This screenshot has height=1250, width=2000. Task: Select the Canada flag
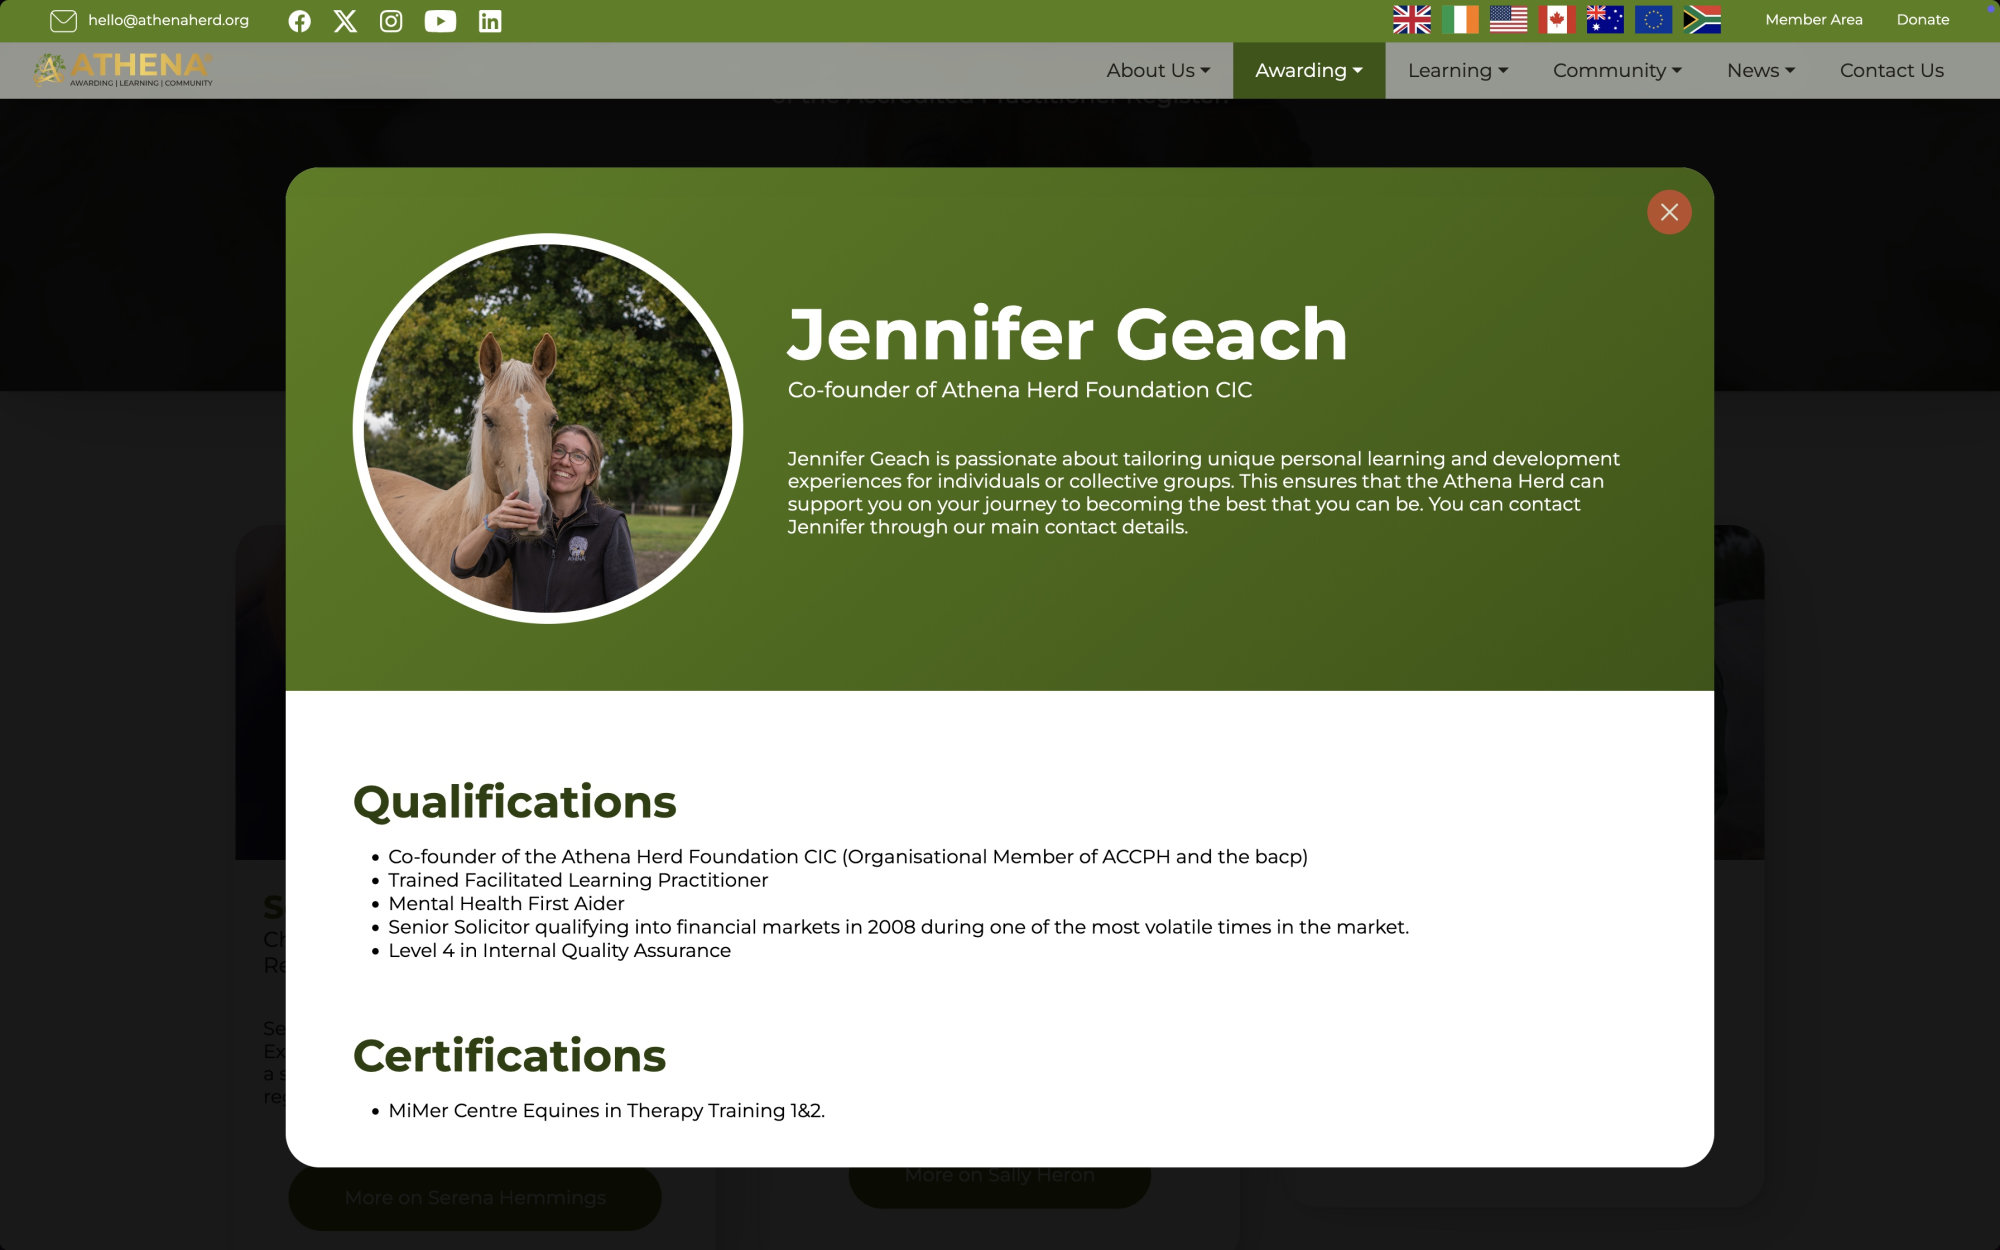[1557, 20]
